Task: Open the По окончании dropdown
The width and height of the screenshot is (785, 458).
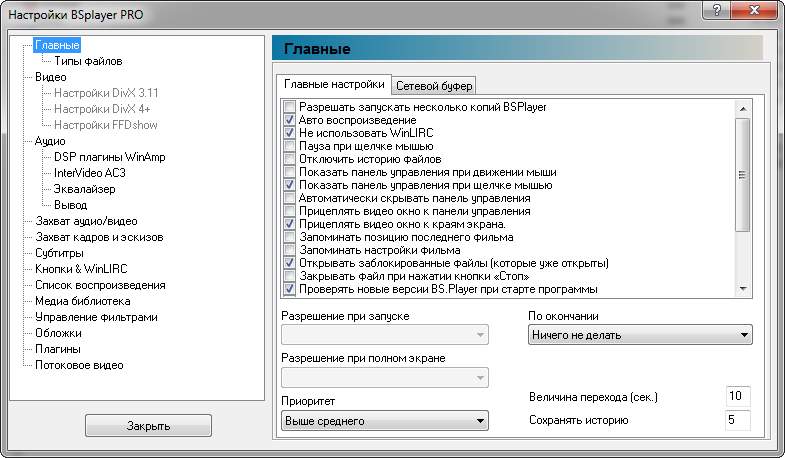Action: [640, 335]
